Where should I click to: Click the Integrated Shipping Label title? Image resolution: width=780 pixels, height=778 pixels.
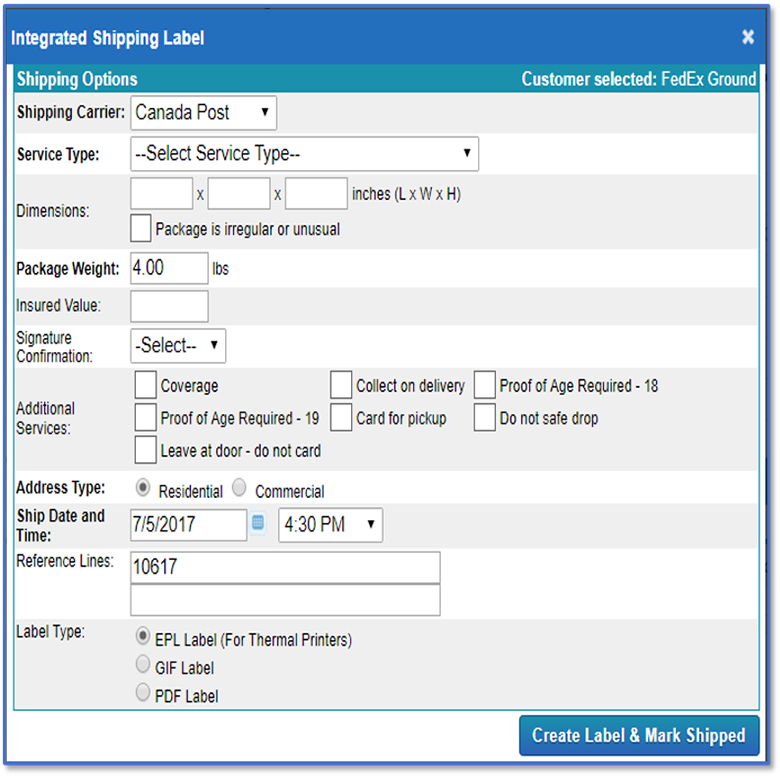(108, 38)
